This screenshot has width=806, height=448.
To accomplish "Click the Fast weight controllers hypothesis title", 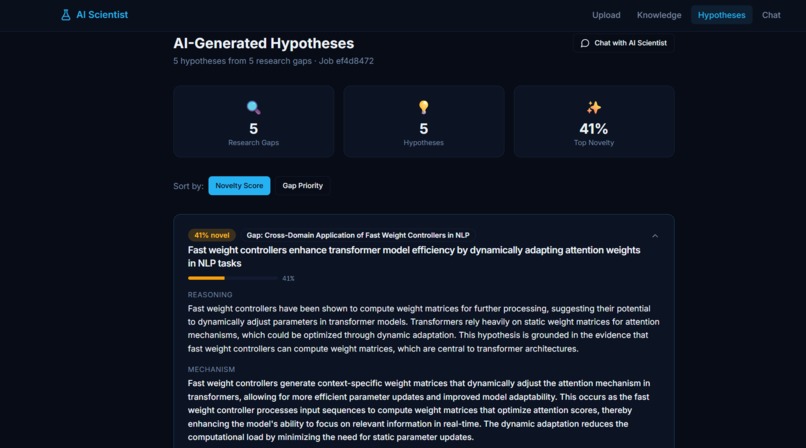I will pos(414,256).
